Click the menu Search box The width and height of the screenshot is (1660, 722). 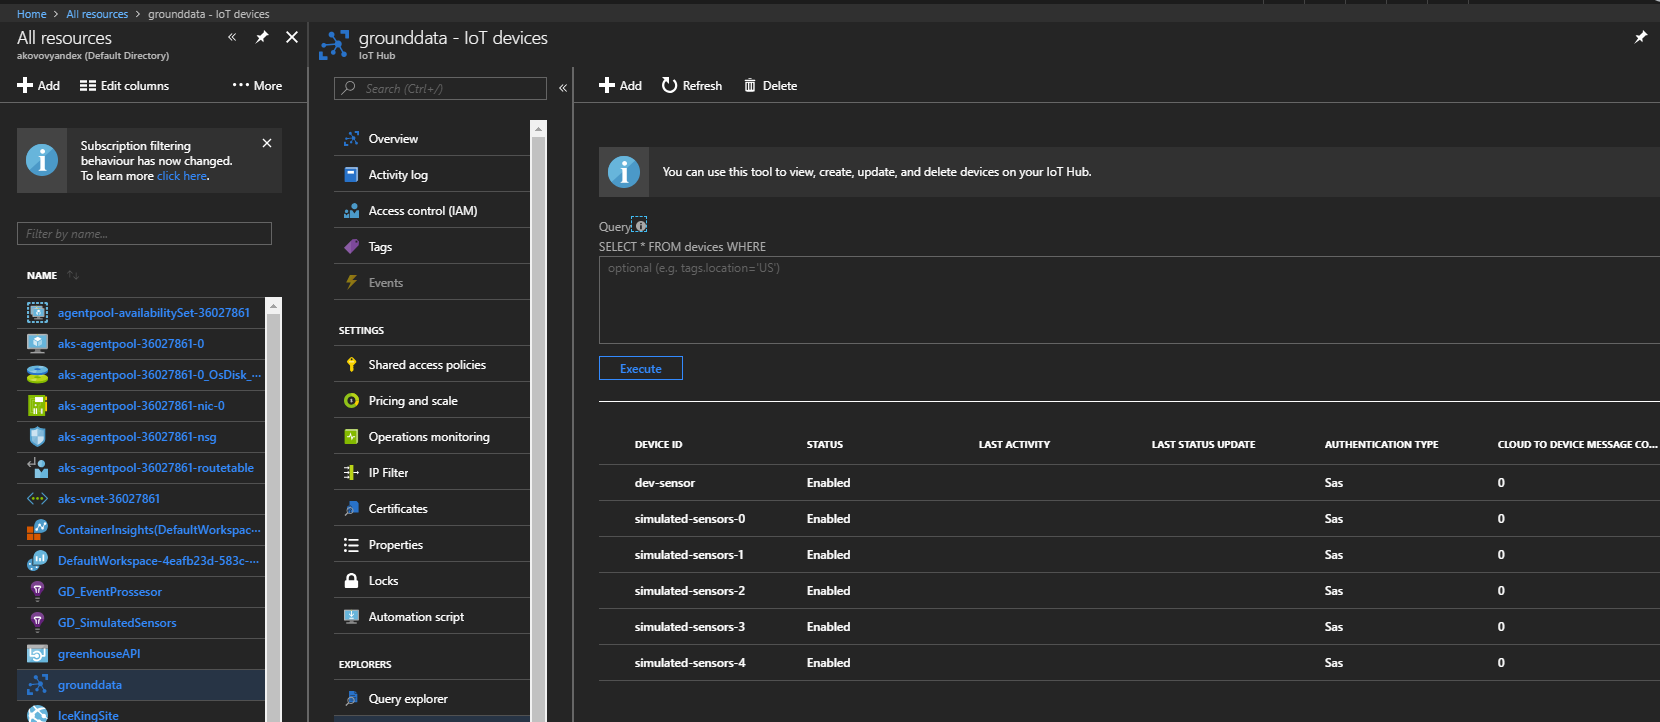point(440,88)
